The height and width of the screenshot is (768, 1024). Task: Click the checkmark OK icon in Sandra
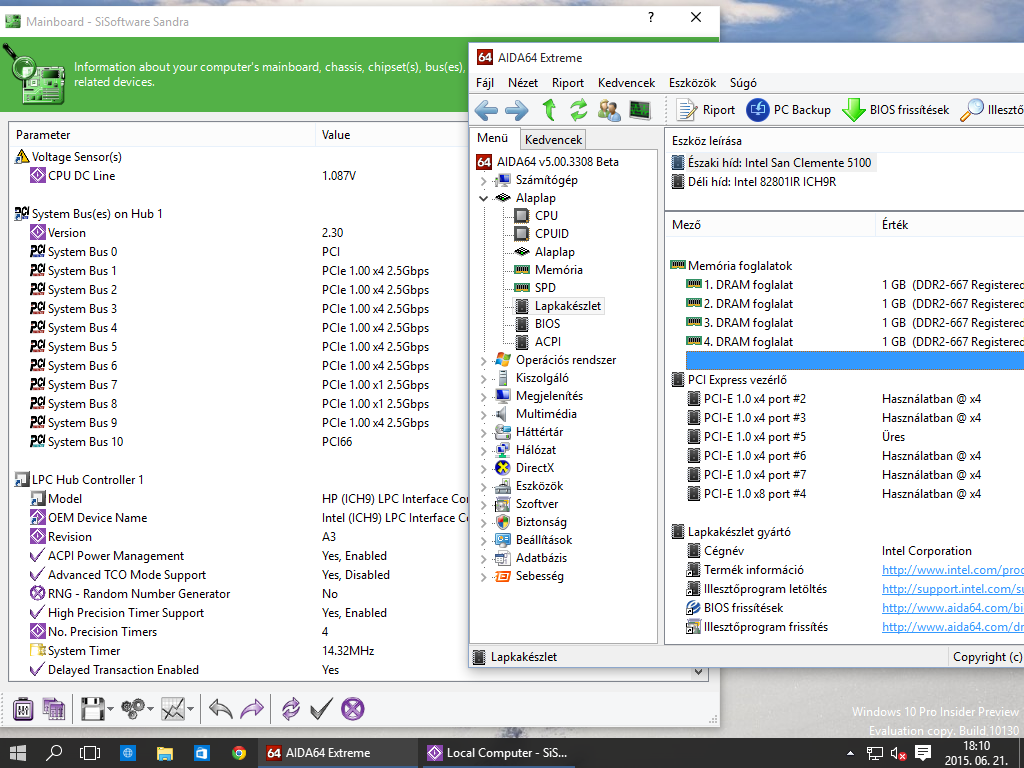pyautogui.click(x=321, y=709)
